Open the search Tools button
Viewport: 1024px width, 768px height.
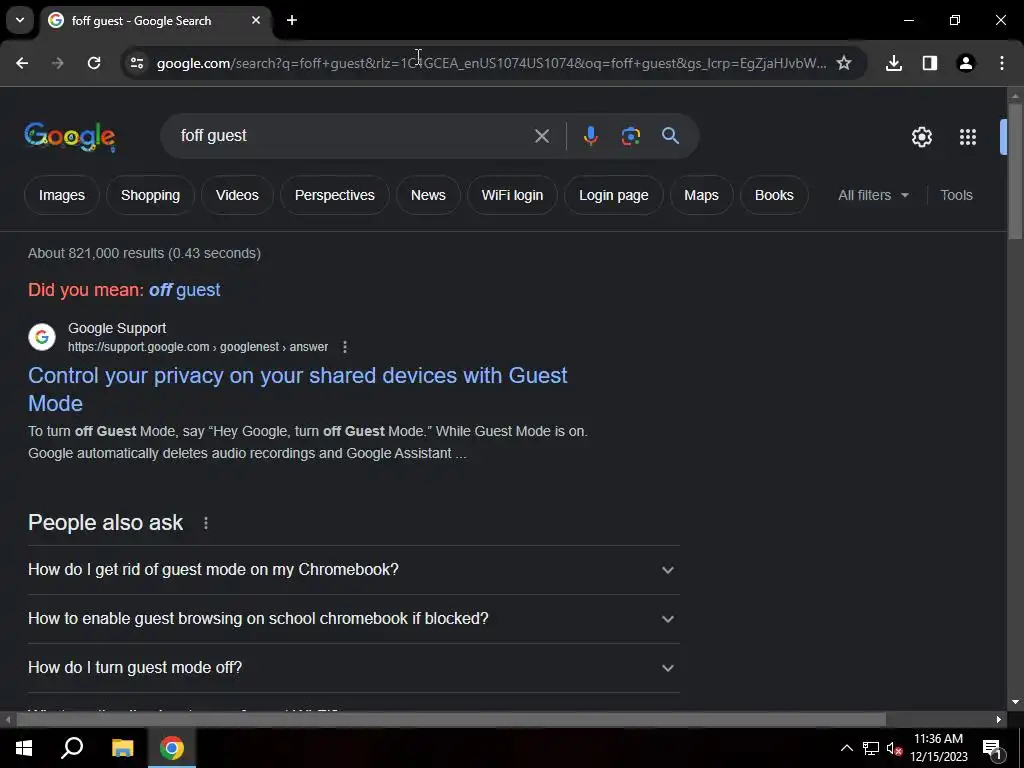[956, 195]
